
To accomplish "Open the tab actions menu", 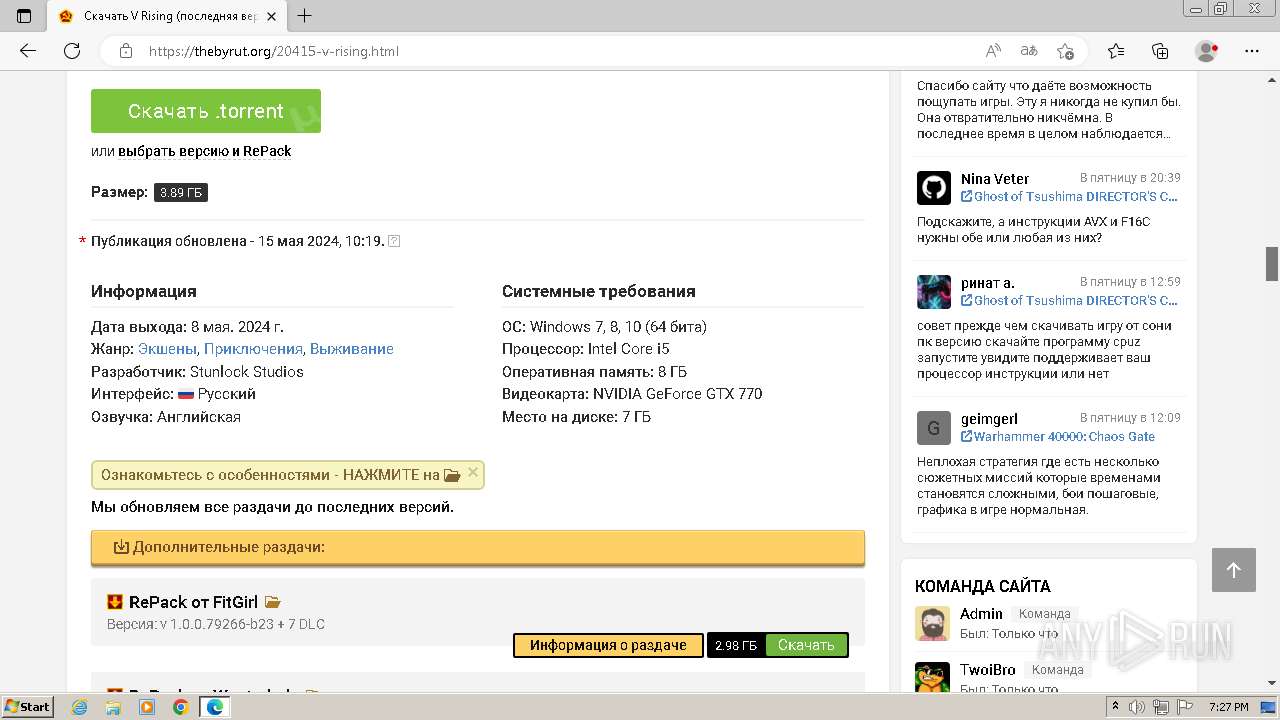I will point(24,16).
